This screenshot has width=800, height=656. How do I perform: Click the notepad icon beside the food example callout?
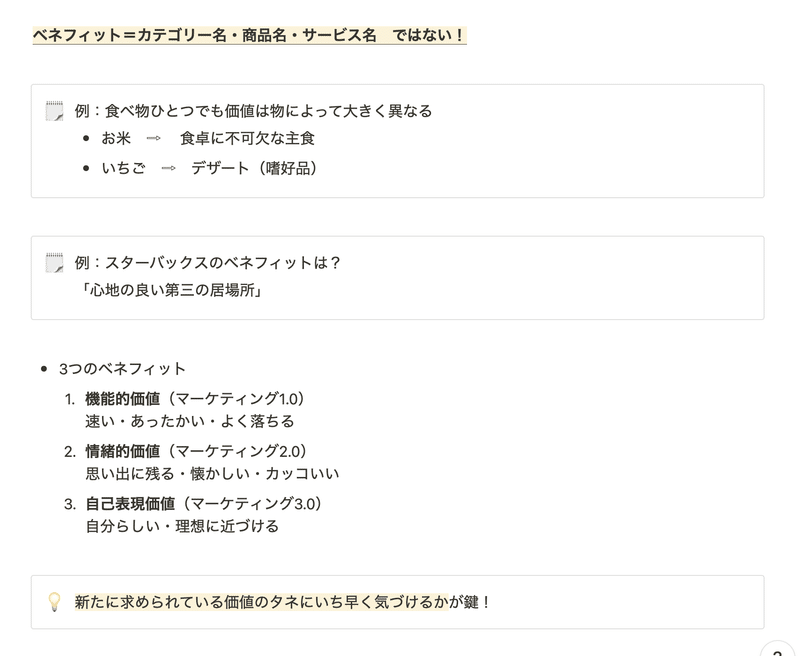[x=55, y=111]
